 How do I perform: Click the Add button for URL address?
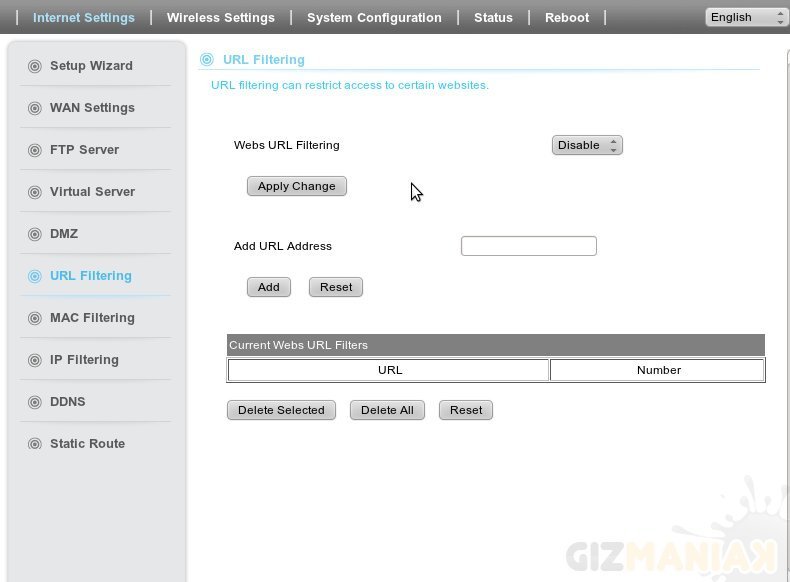269,287
